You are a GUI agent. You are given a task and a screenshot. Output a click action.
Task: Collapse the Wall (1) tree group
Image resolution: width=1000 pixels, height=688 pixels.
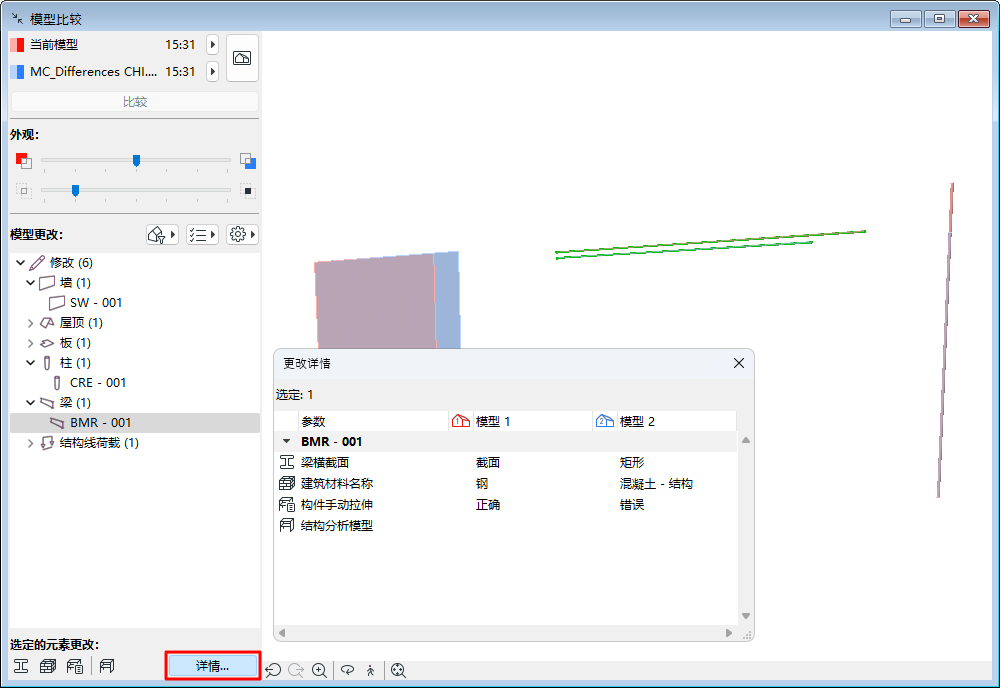point(31,282)
